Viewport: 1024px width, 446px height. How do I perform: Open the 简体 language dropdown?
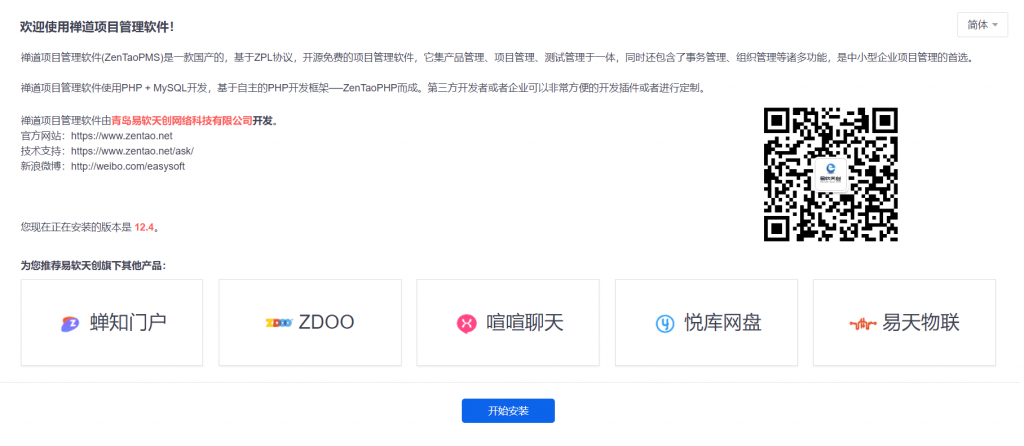pos(982,25)
